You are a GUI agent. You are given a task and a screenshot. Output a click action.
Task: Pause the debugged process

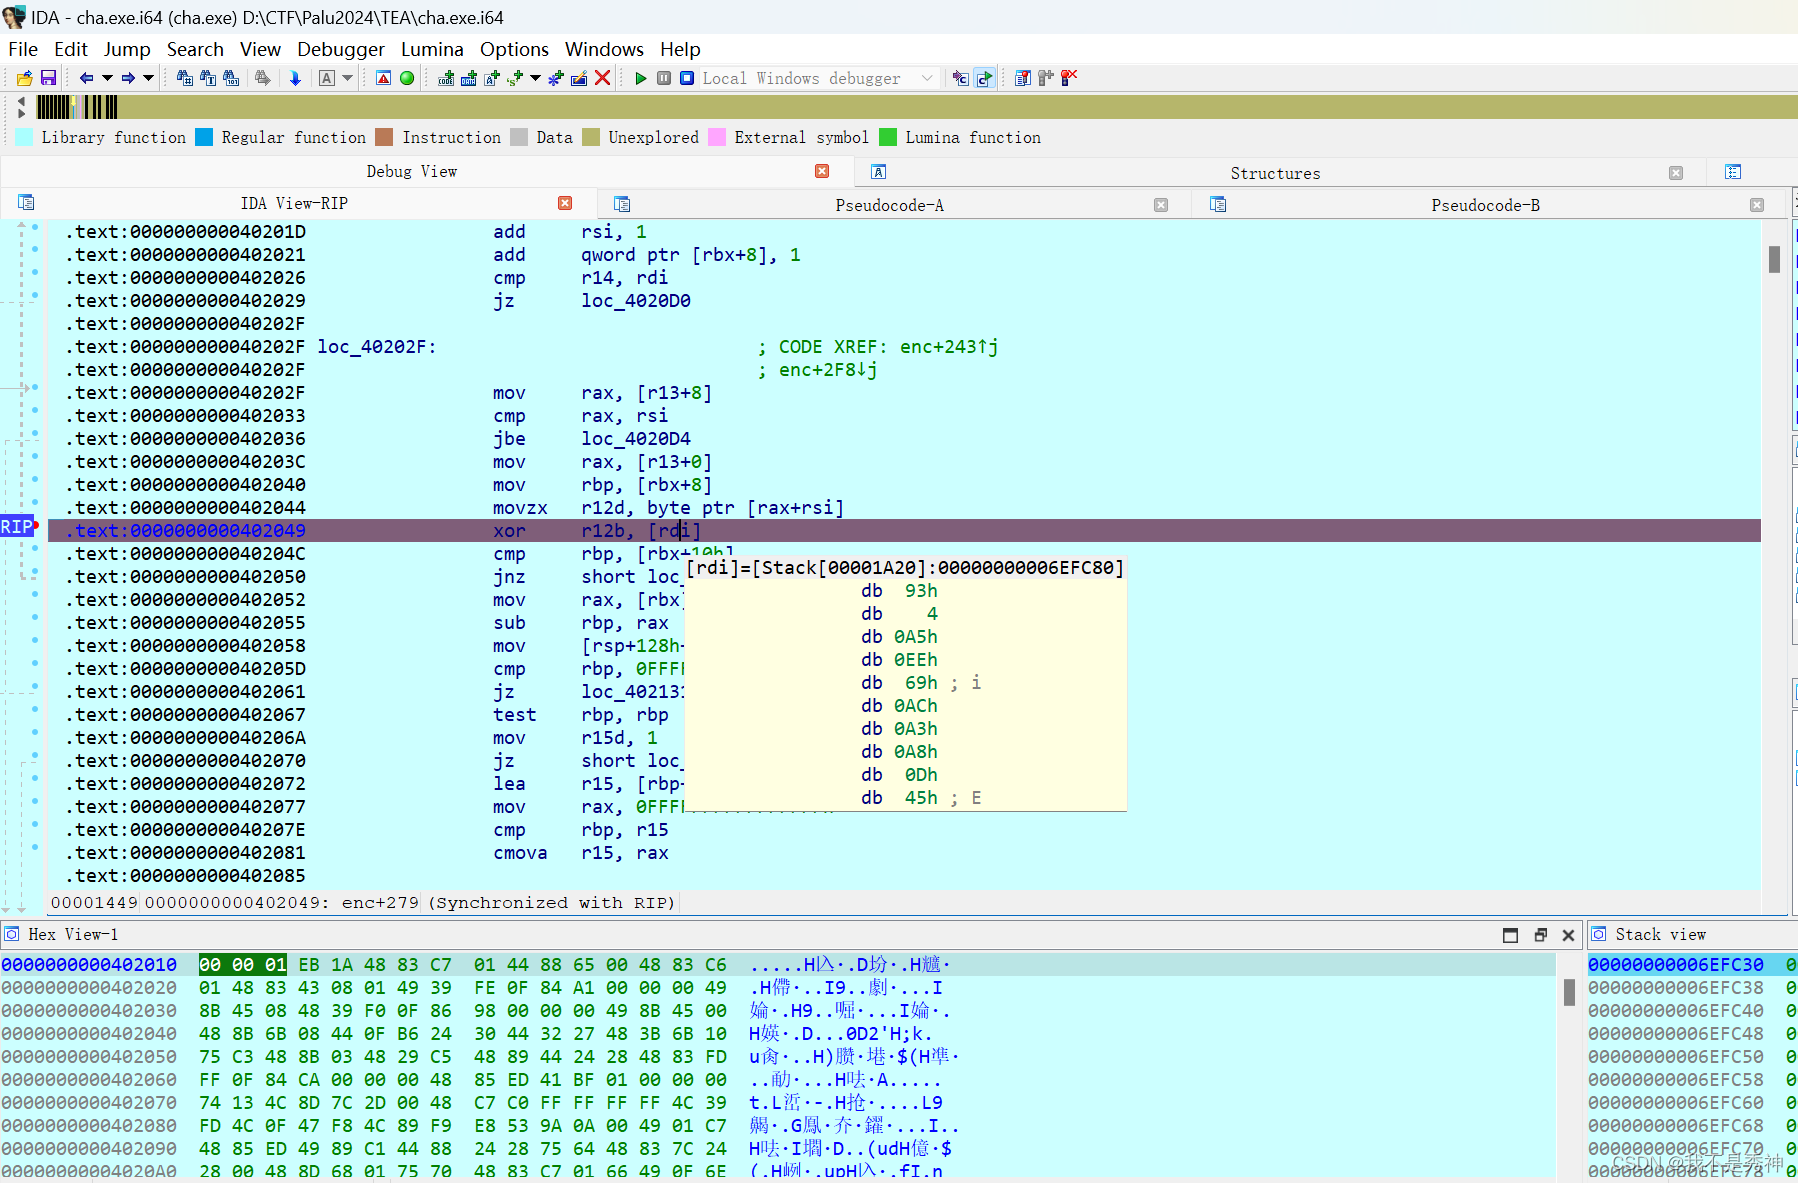[664, 78]
